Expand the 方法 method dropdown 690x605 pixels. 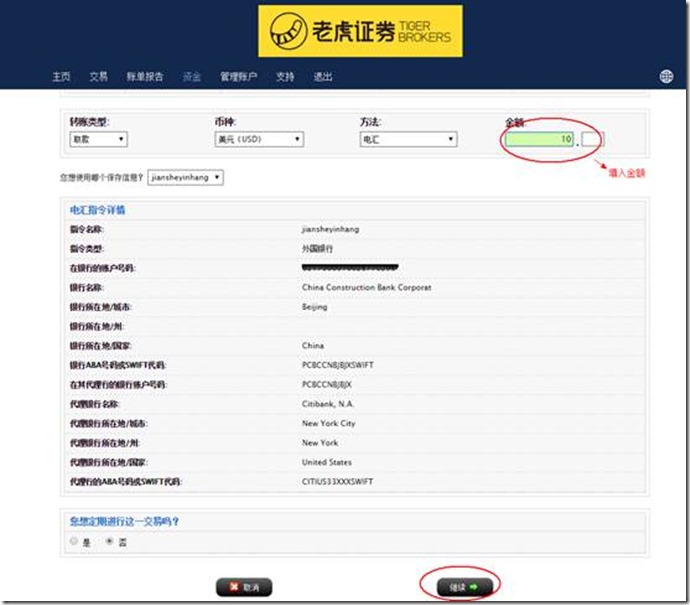[408, 139]
